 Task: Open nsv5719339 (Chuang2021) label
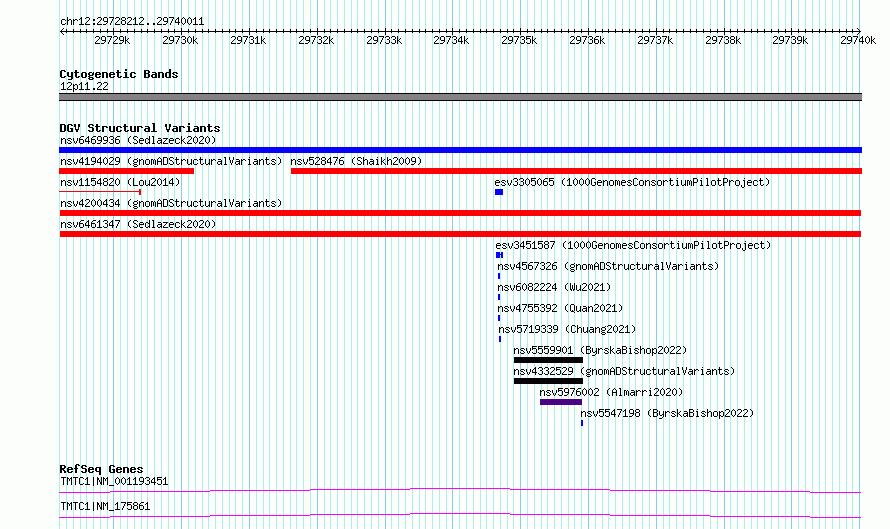567,329
